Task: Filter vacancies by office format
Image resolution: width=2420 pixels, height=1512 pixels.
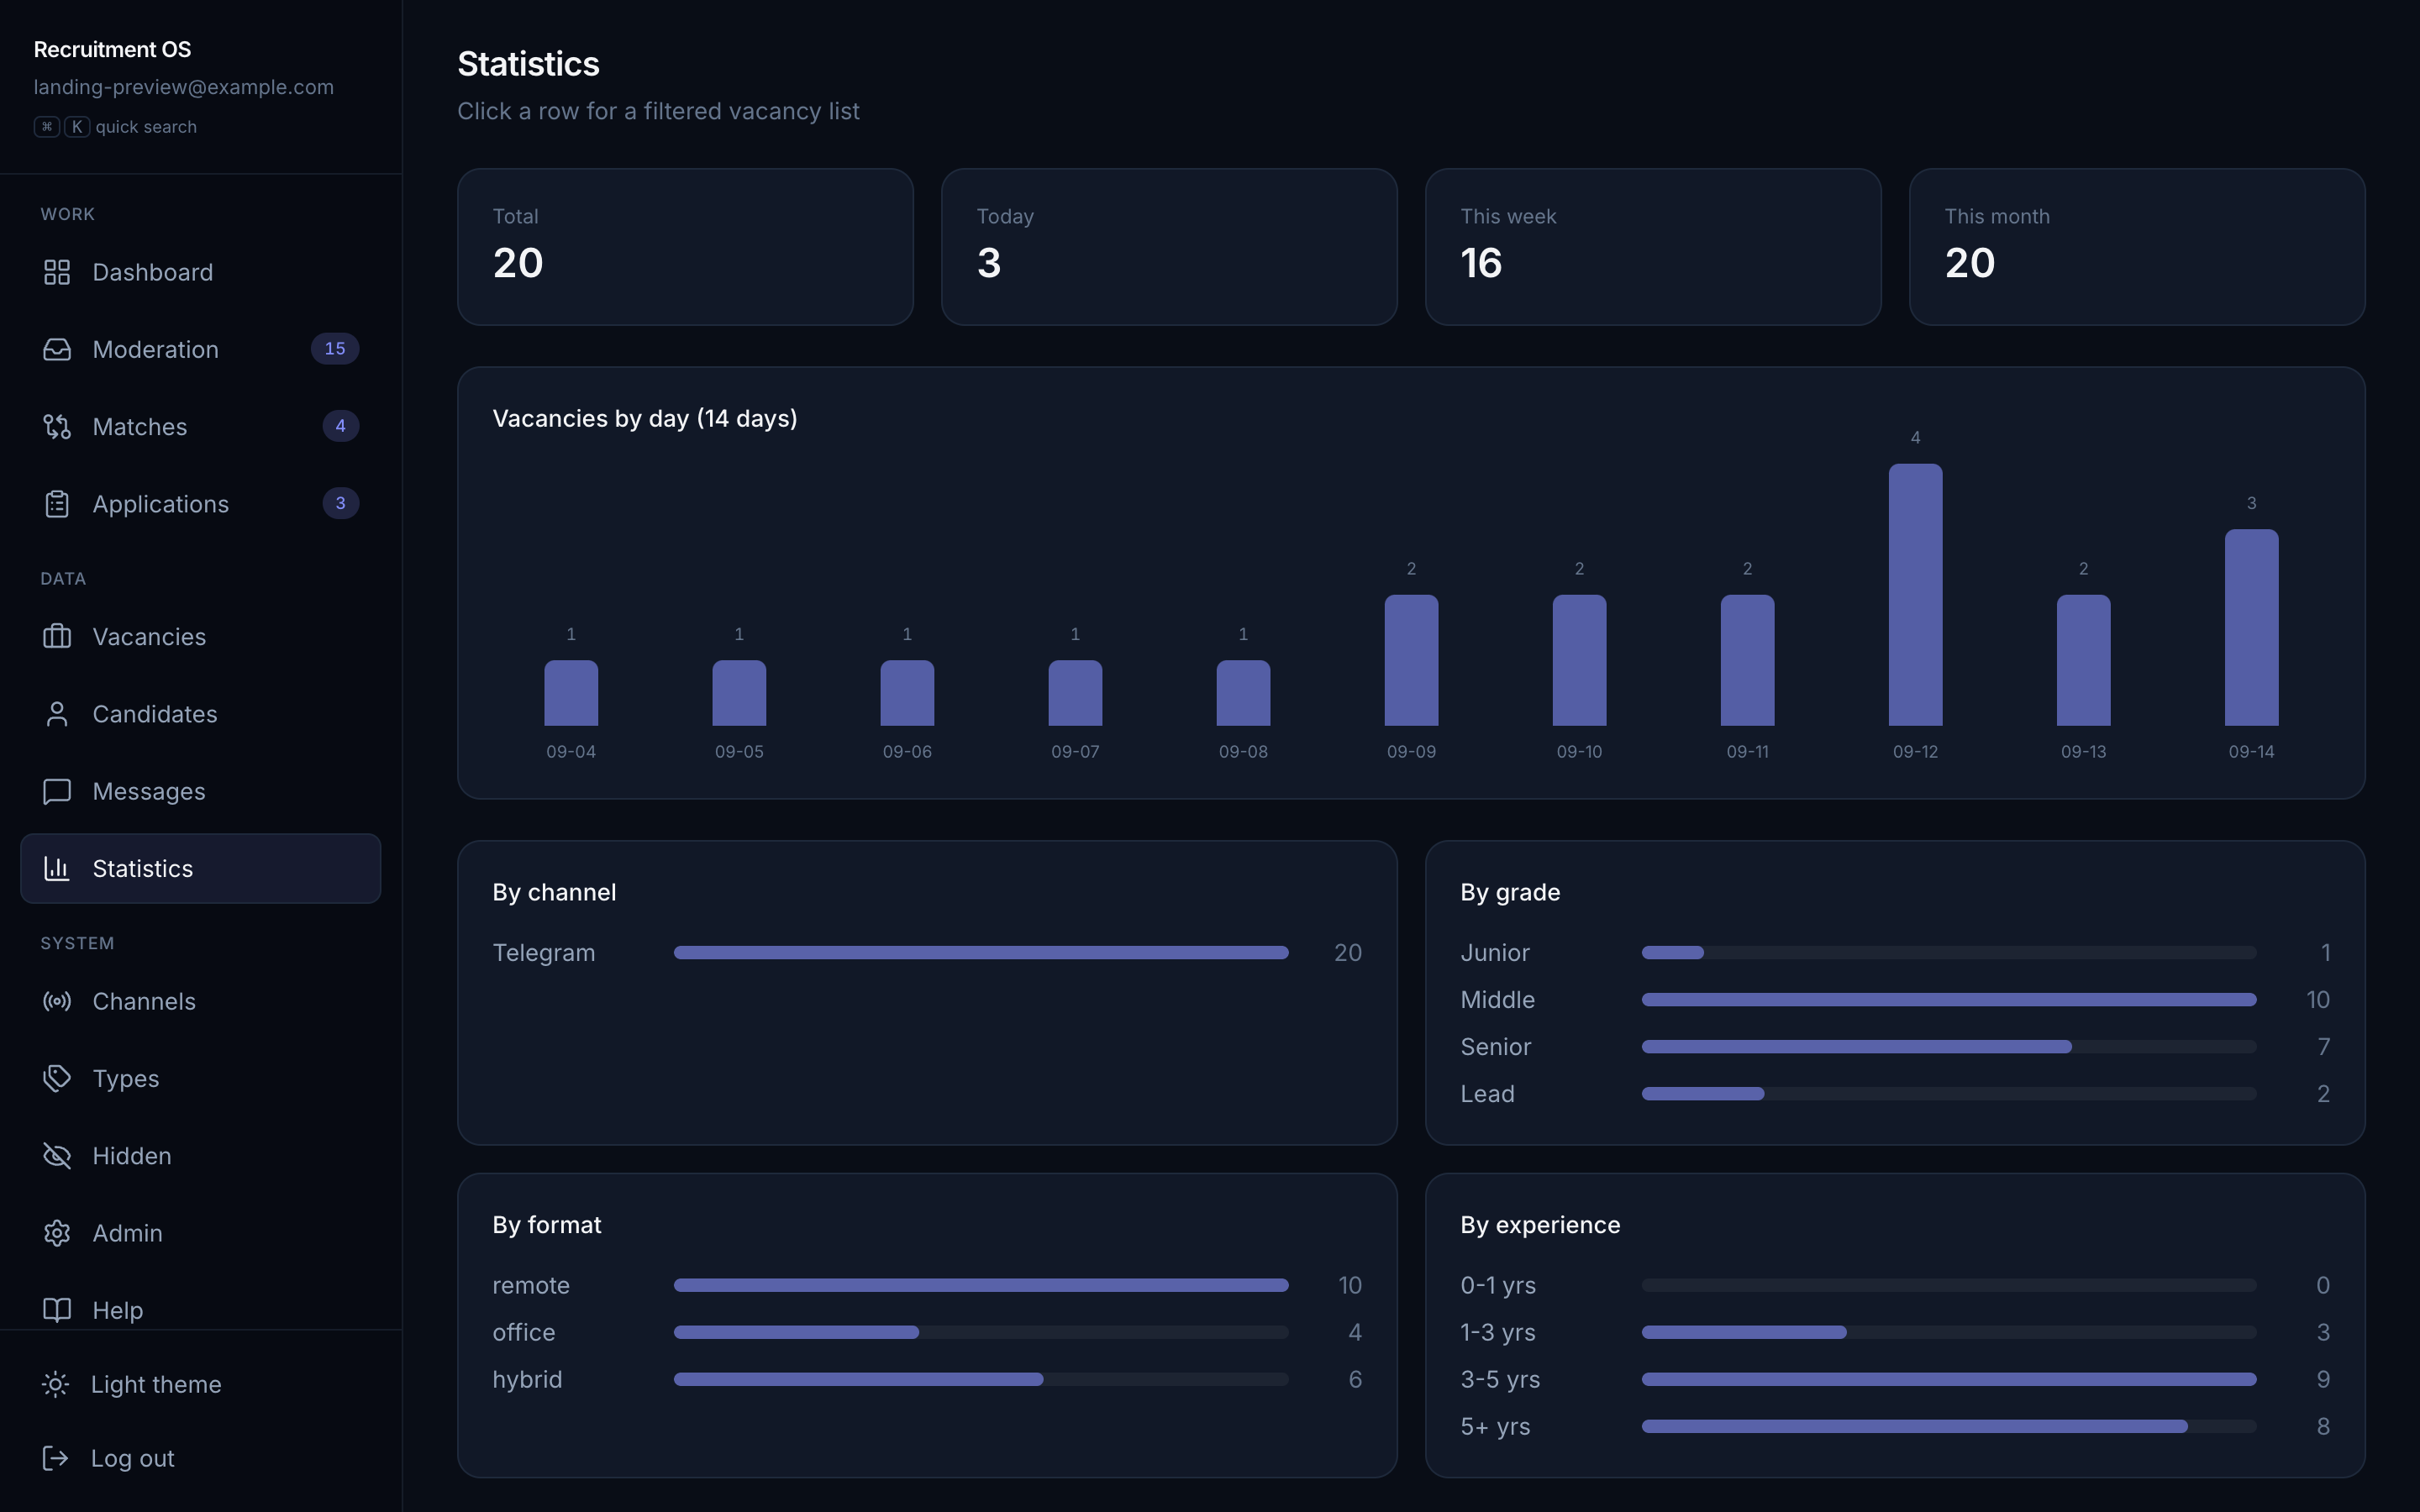Action: 927,1332
